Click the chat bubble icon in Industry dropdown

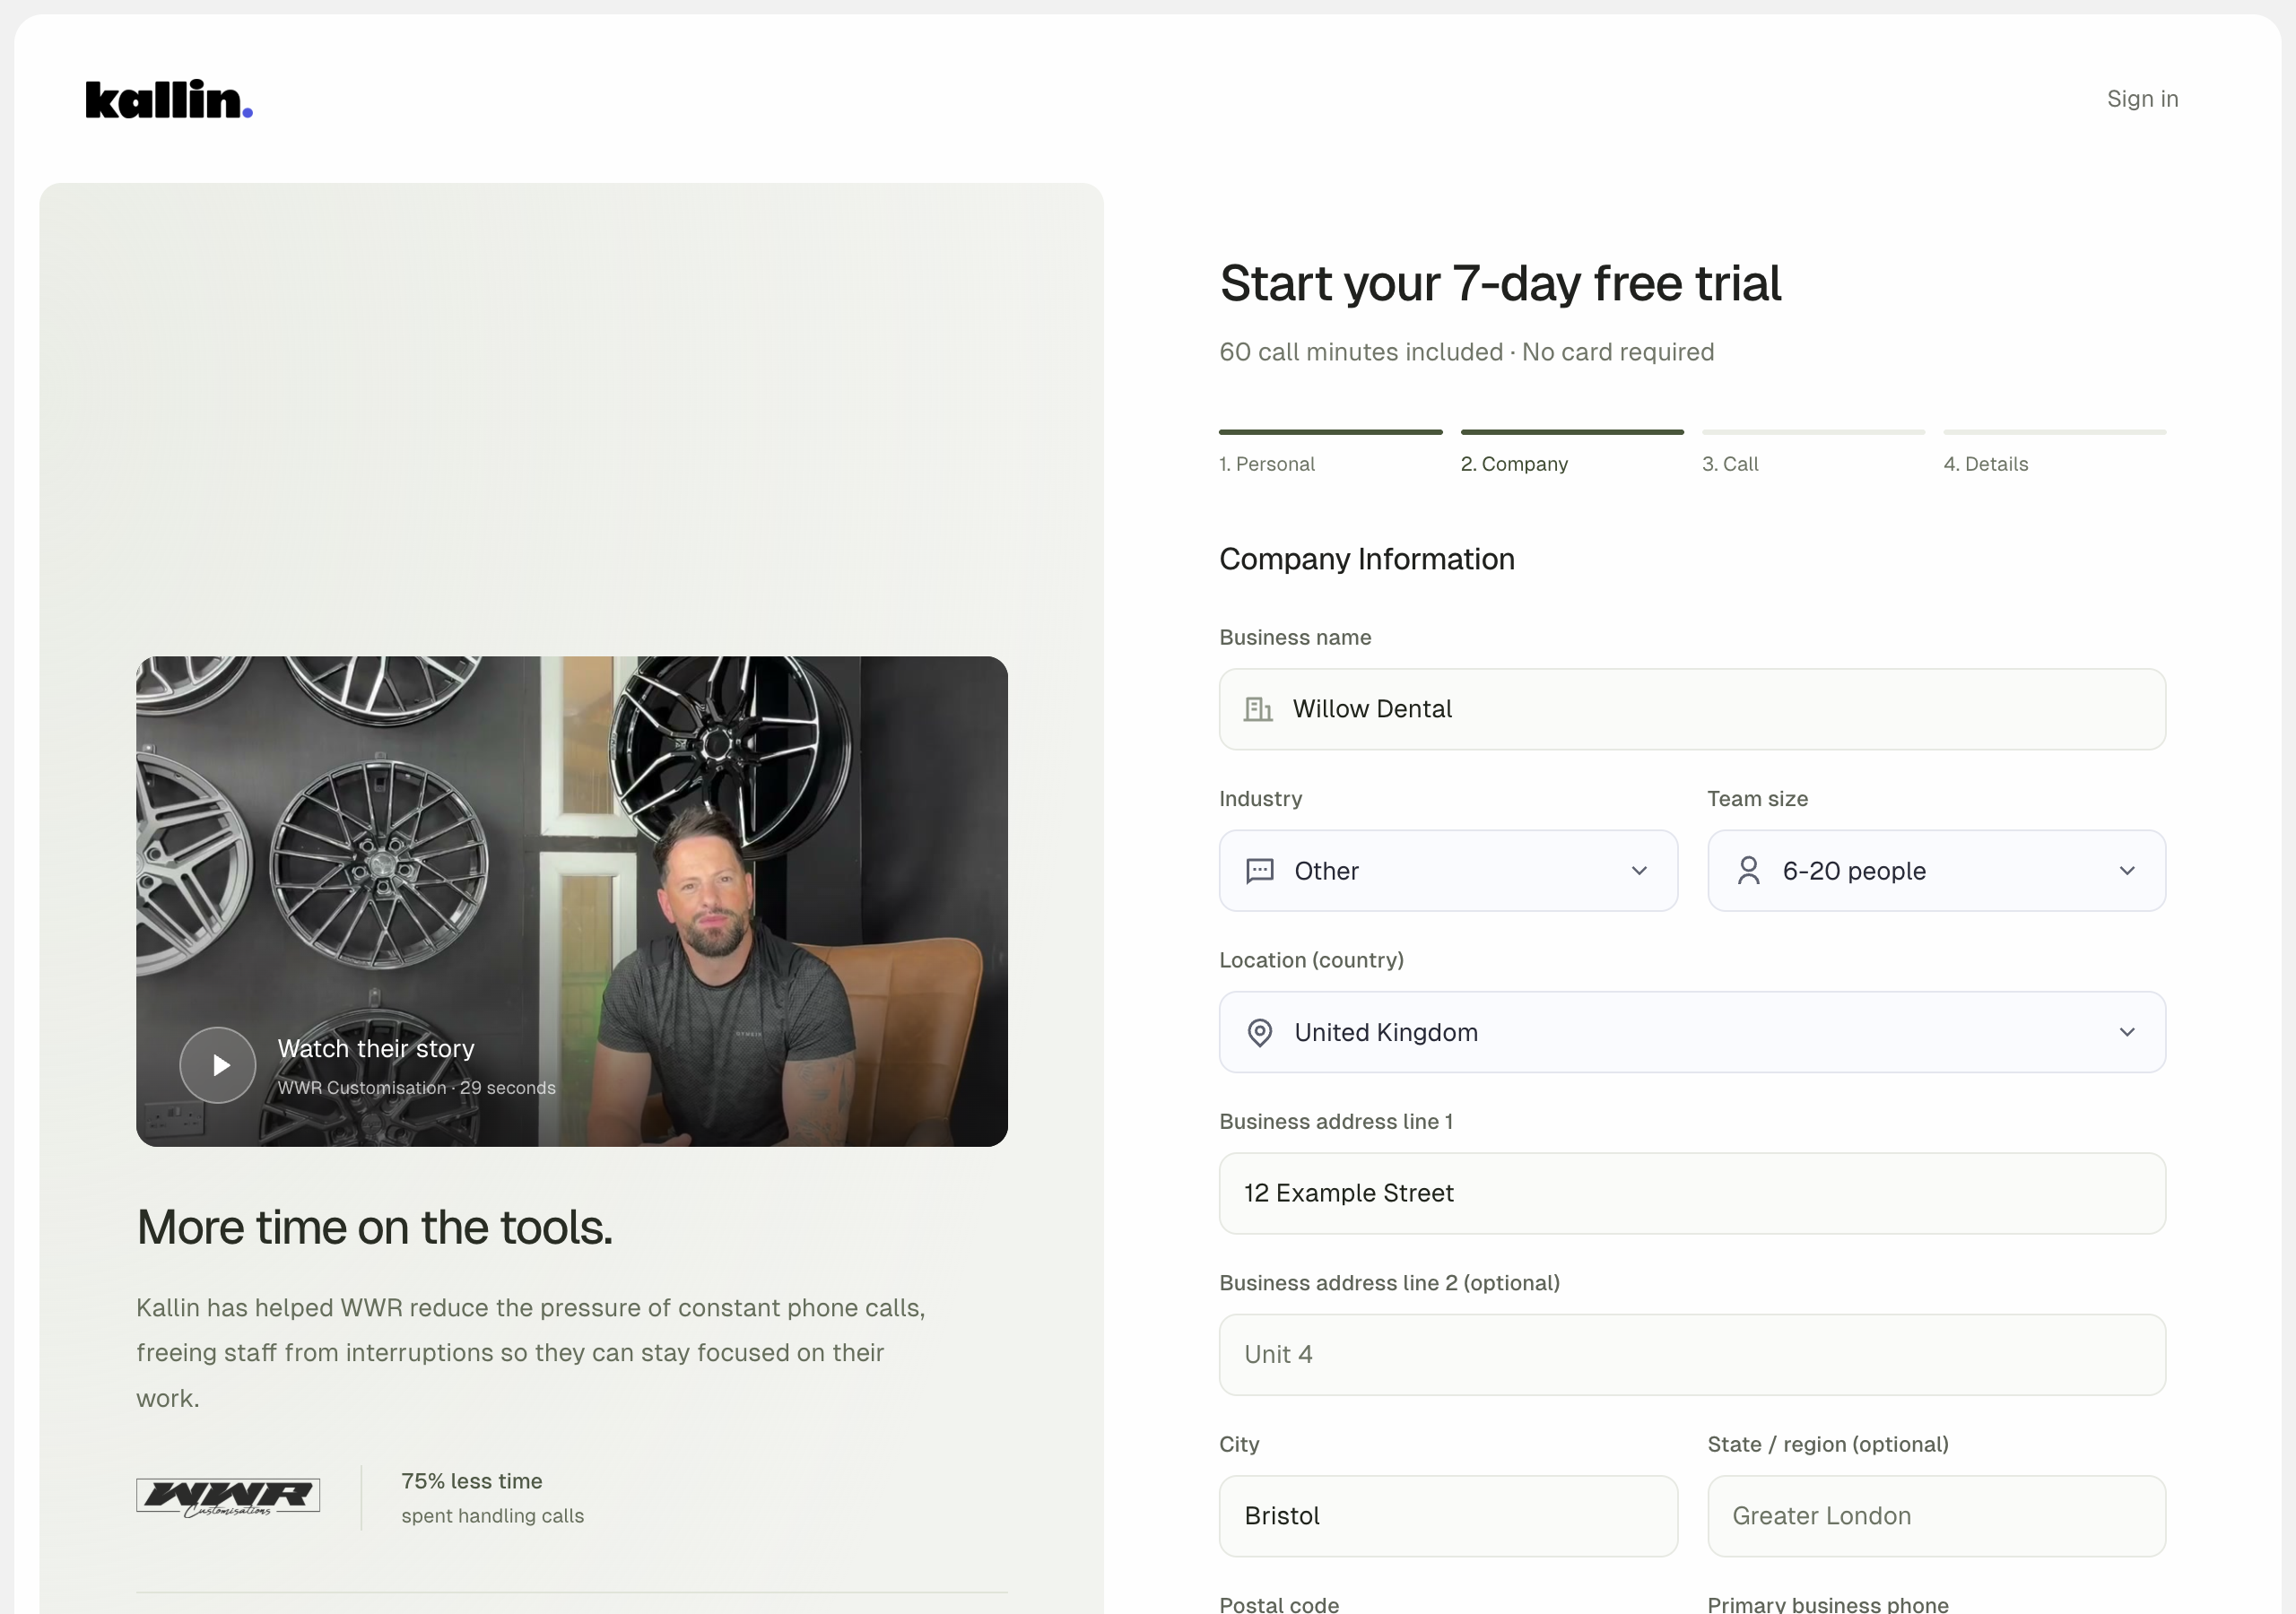click(1260, 871)
